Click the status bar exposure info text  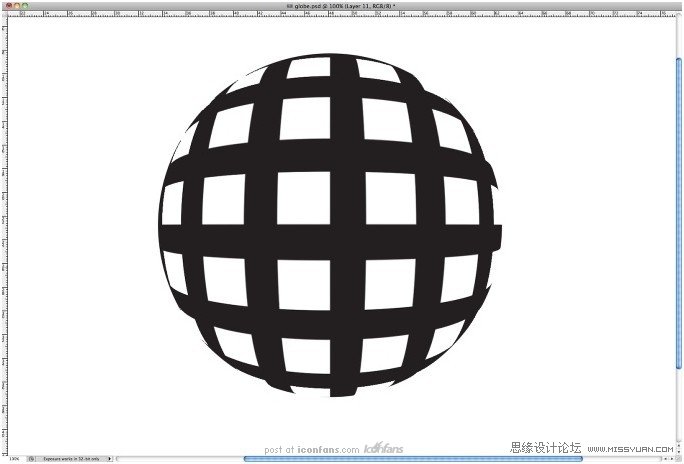[x=72, y=458]
